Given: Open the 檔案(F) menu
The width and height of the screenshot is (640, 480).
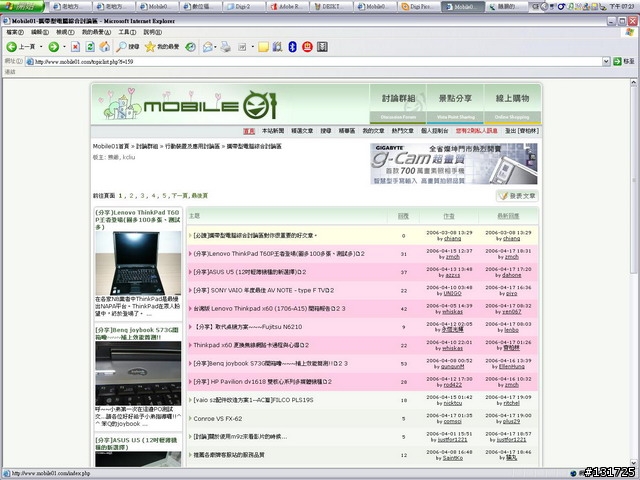Looking at the screenshot, I should [15, 32].
